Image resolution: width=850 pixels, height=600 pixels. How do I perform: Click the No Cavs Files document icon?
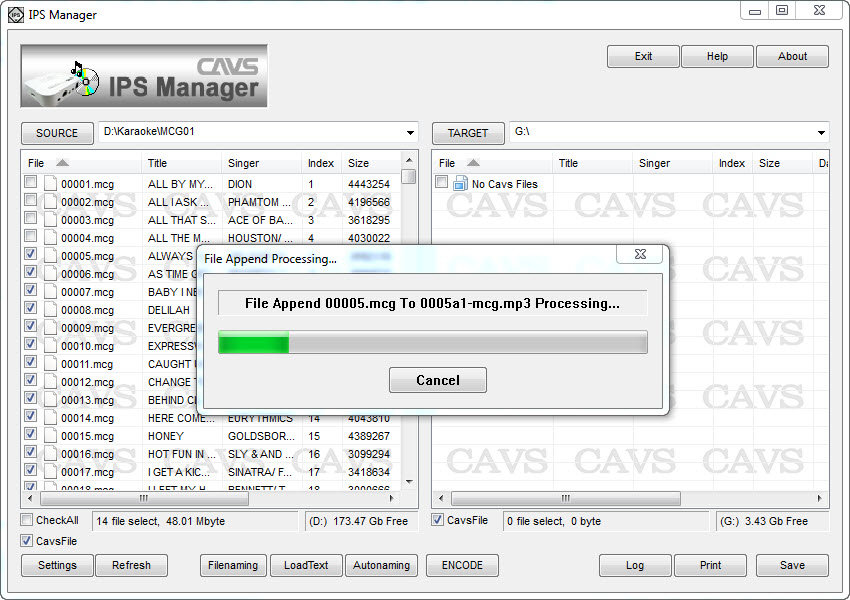click(460, 184)
